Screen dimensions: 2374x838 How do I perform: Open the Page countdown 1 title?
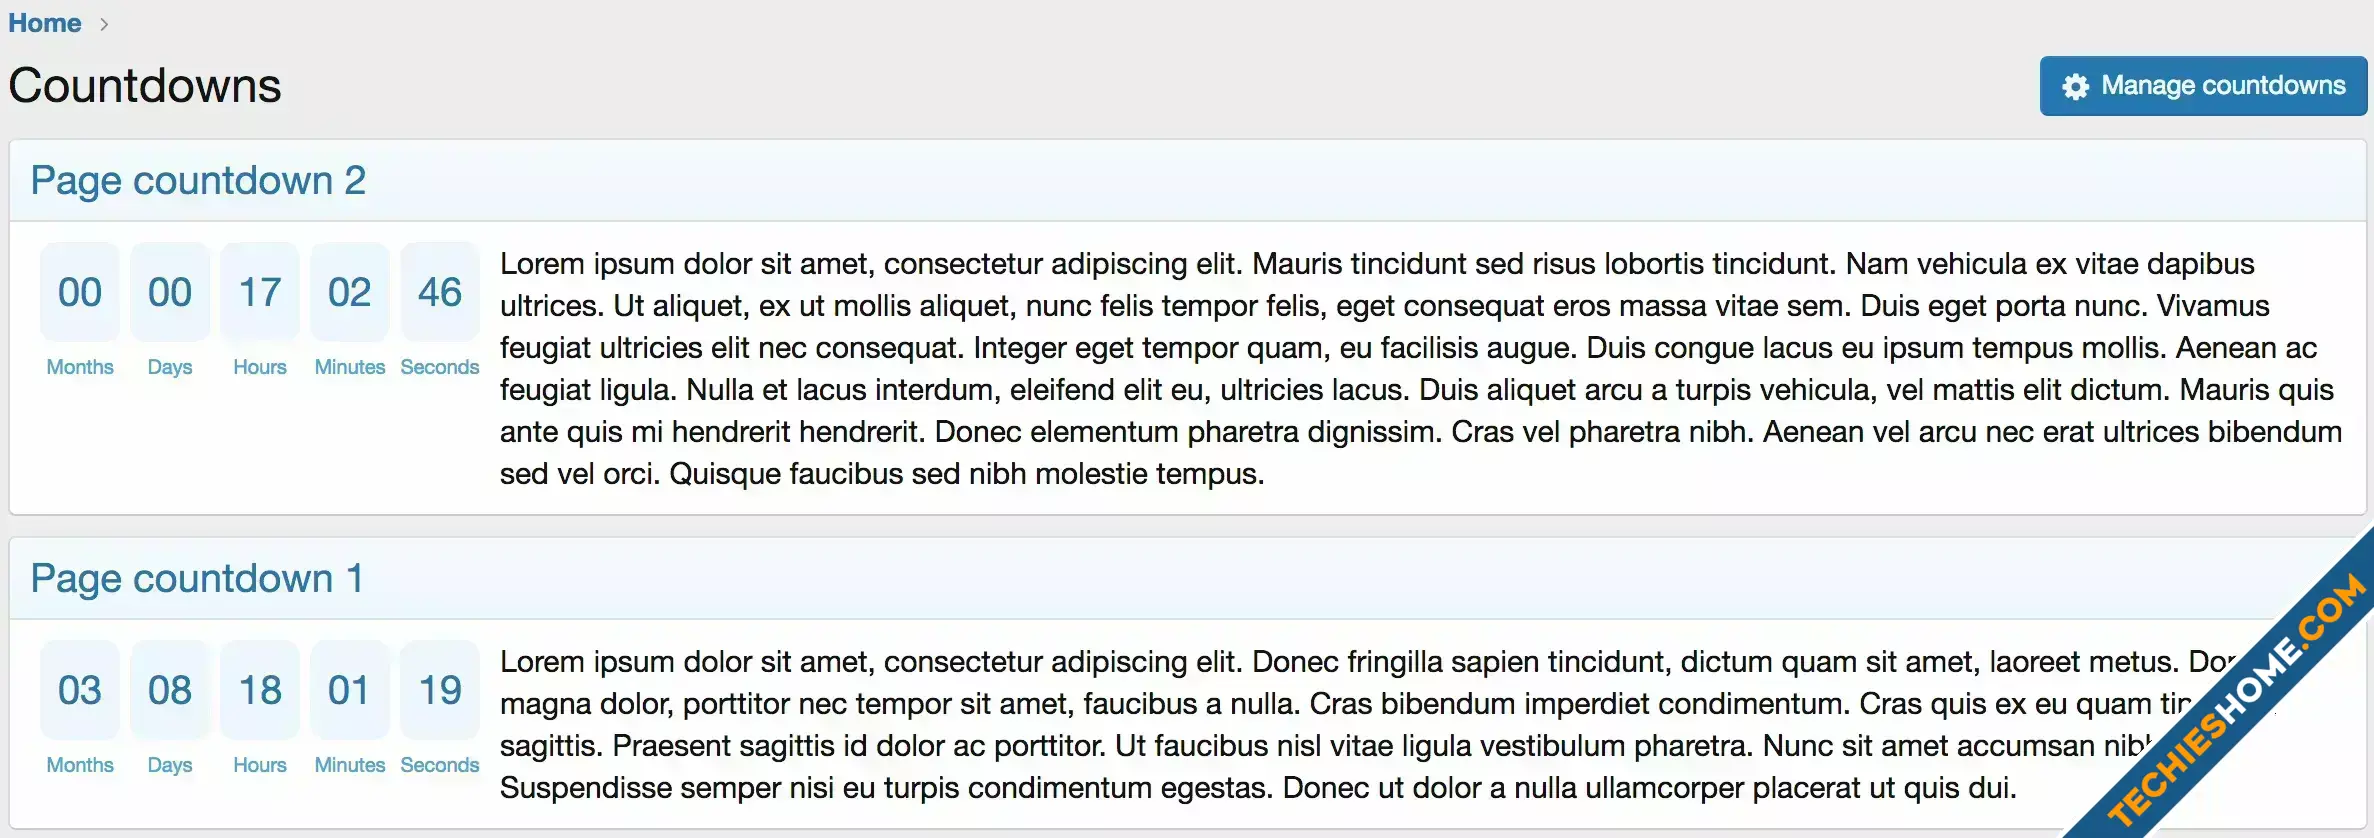[197, 579]
